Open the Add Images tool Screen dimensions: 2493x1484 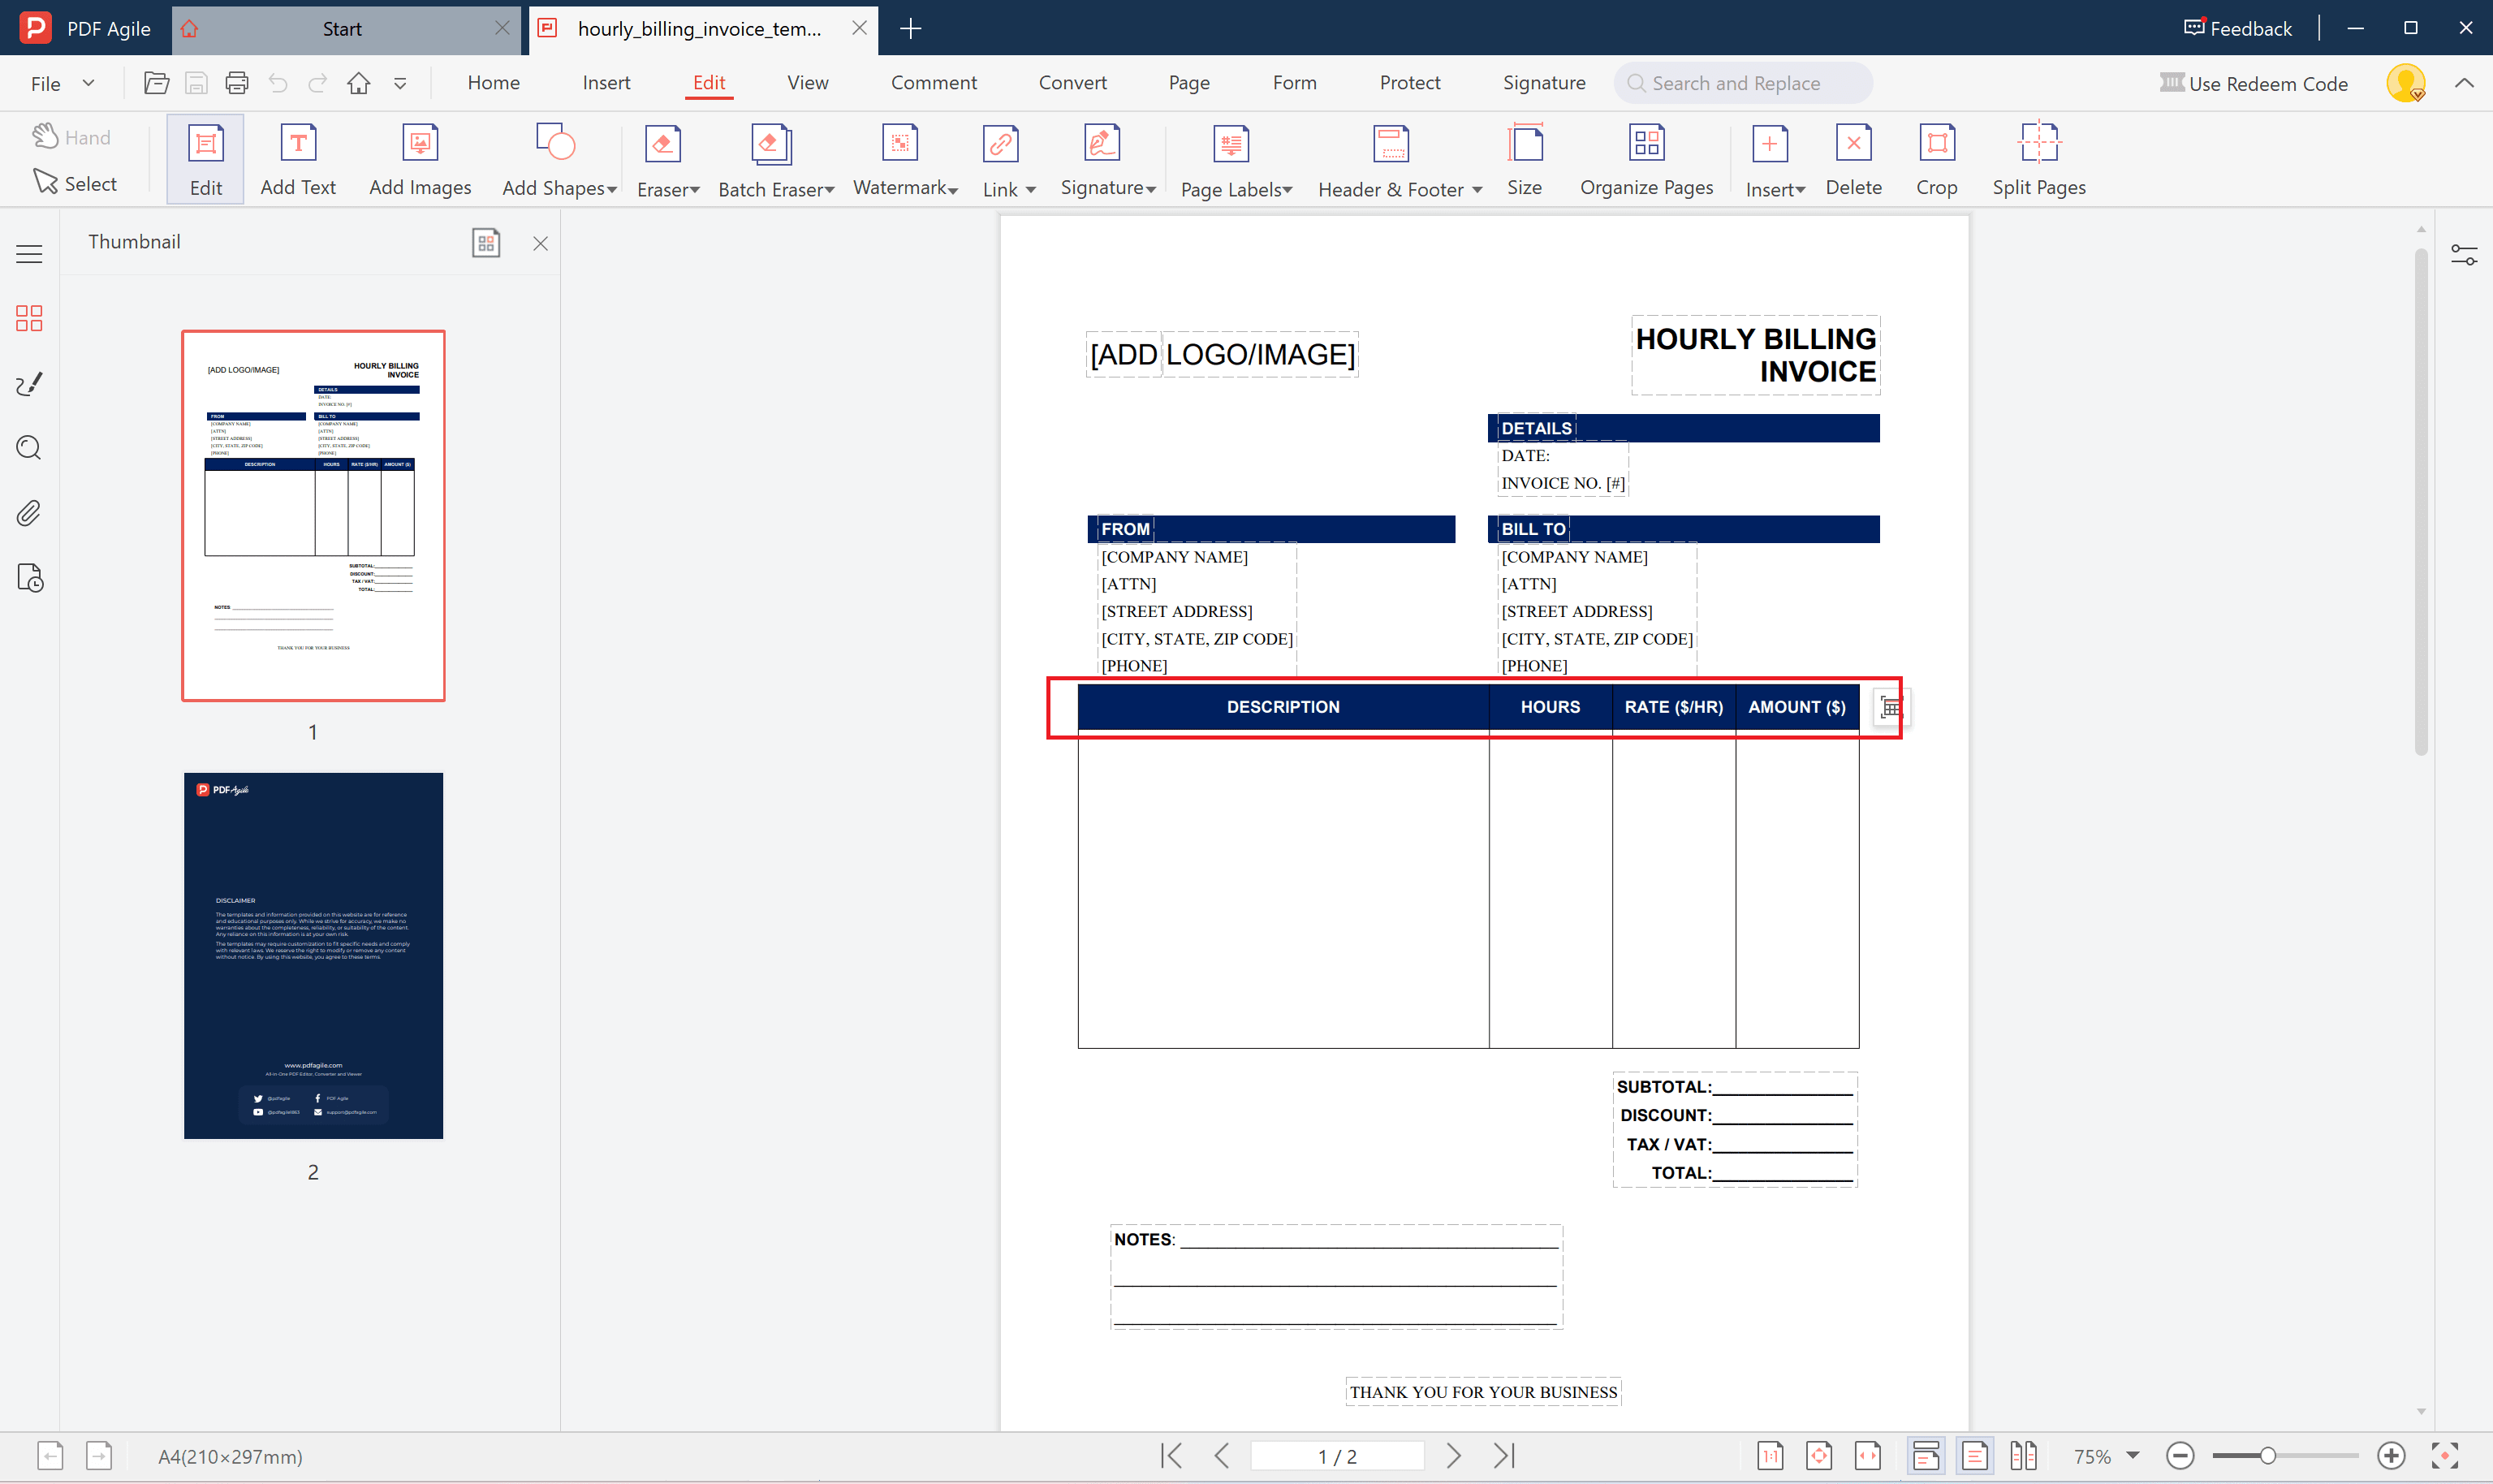pos(419,158)
